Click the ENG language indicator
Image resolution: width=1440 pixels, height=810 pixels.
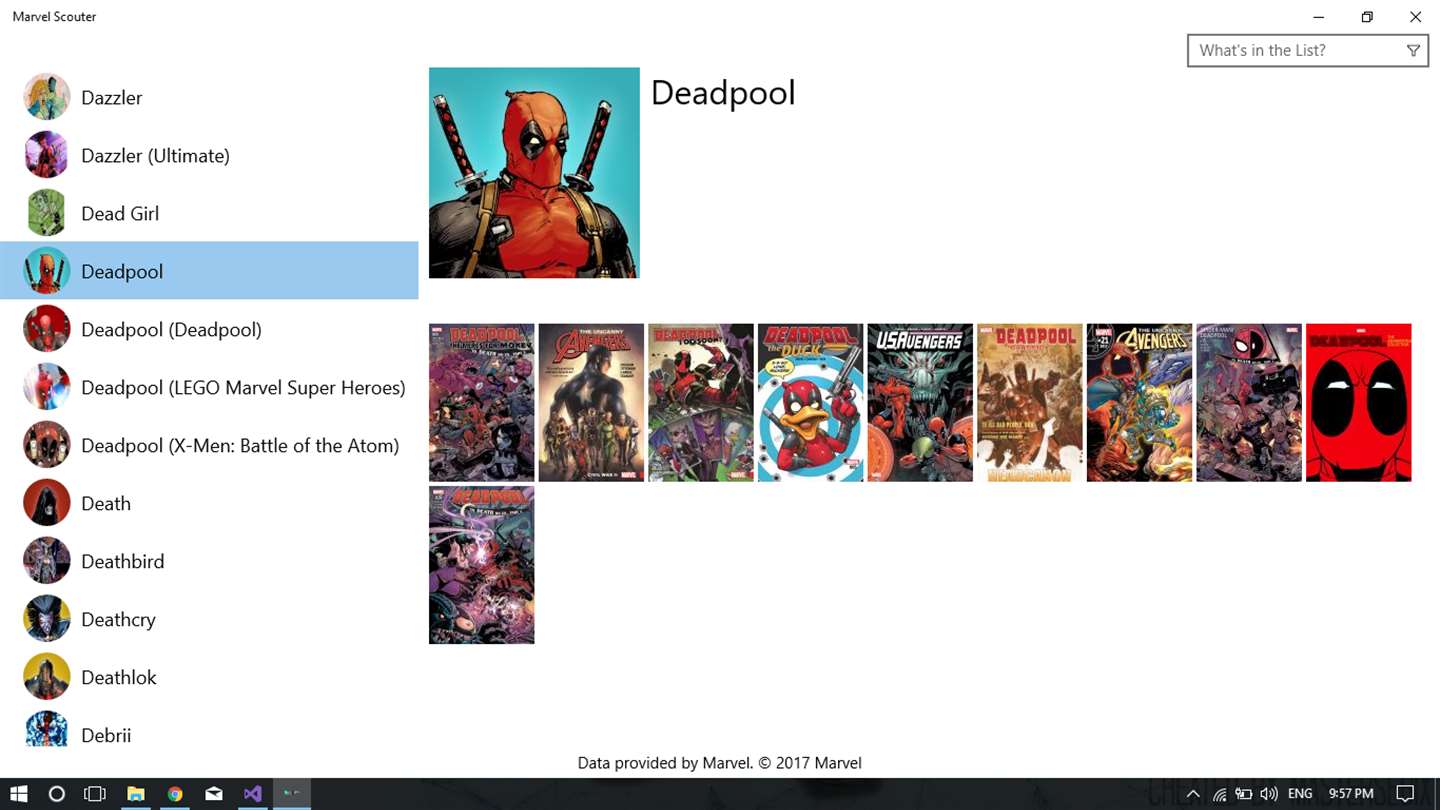[1300, 794]
